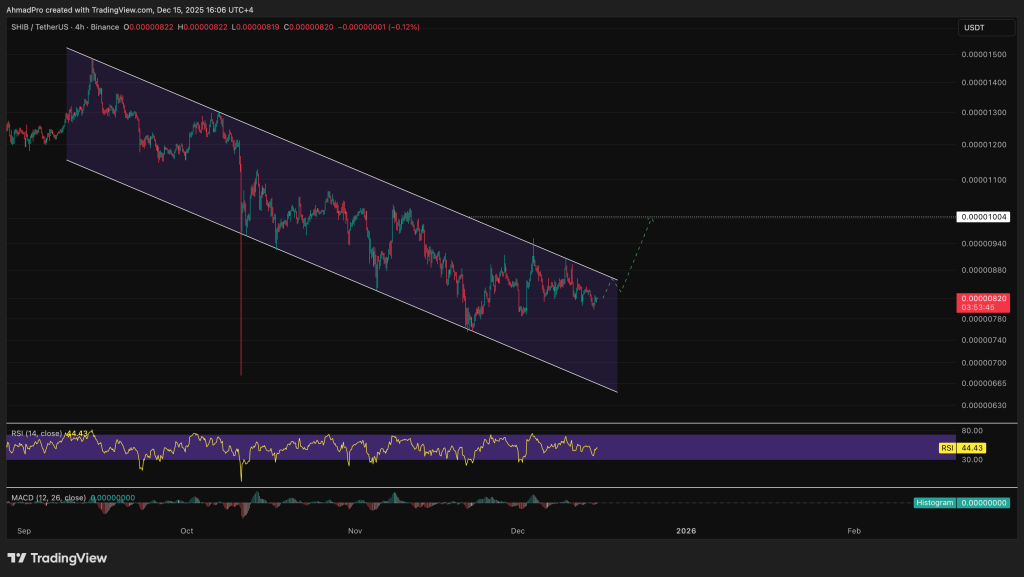The height and width of the screenshot is (577, 1024).
Task: Open the MACD (12, 26, close) indicator legend
Action: click(x=47, y=497)
